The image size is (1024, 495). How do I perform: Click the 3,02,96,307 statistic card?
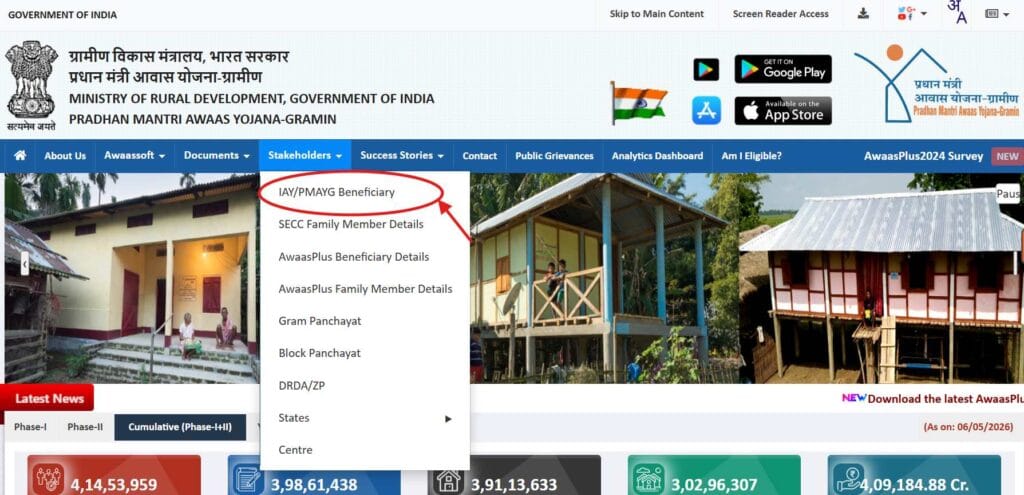point(714,475)
